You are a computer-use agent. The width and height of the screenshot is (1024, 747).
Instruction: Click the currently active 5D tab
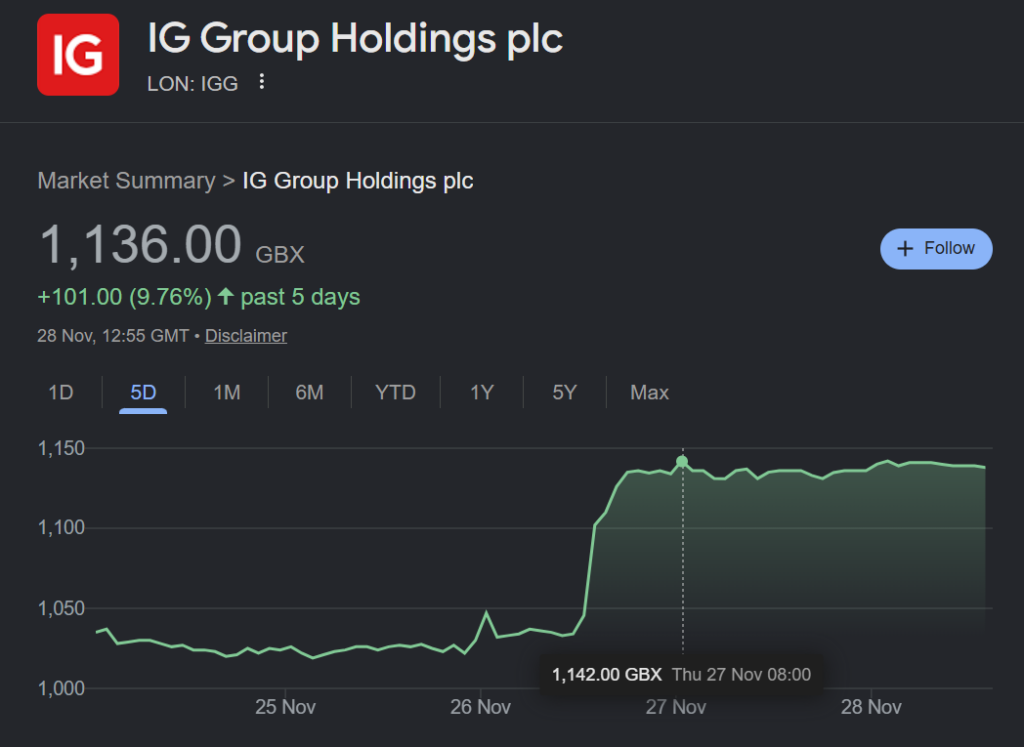[x=142, y=393]
